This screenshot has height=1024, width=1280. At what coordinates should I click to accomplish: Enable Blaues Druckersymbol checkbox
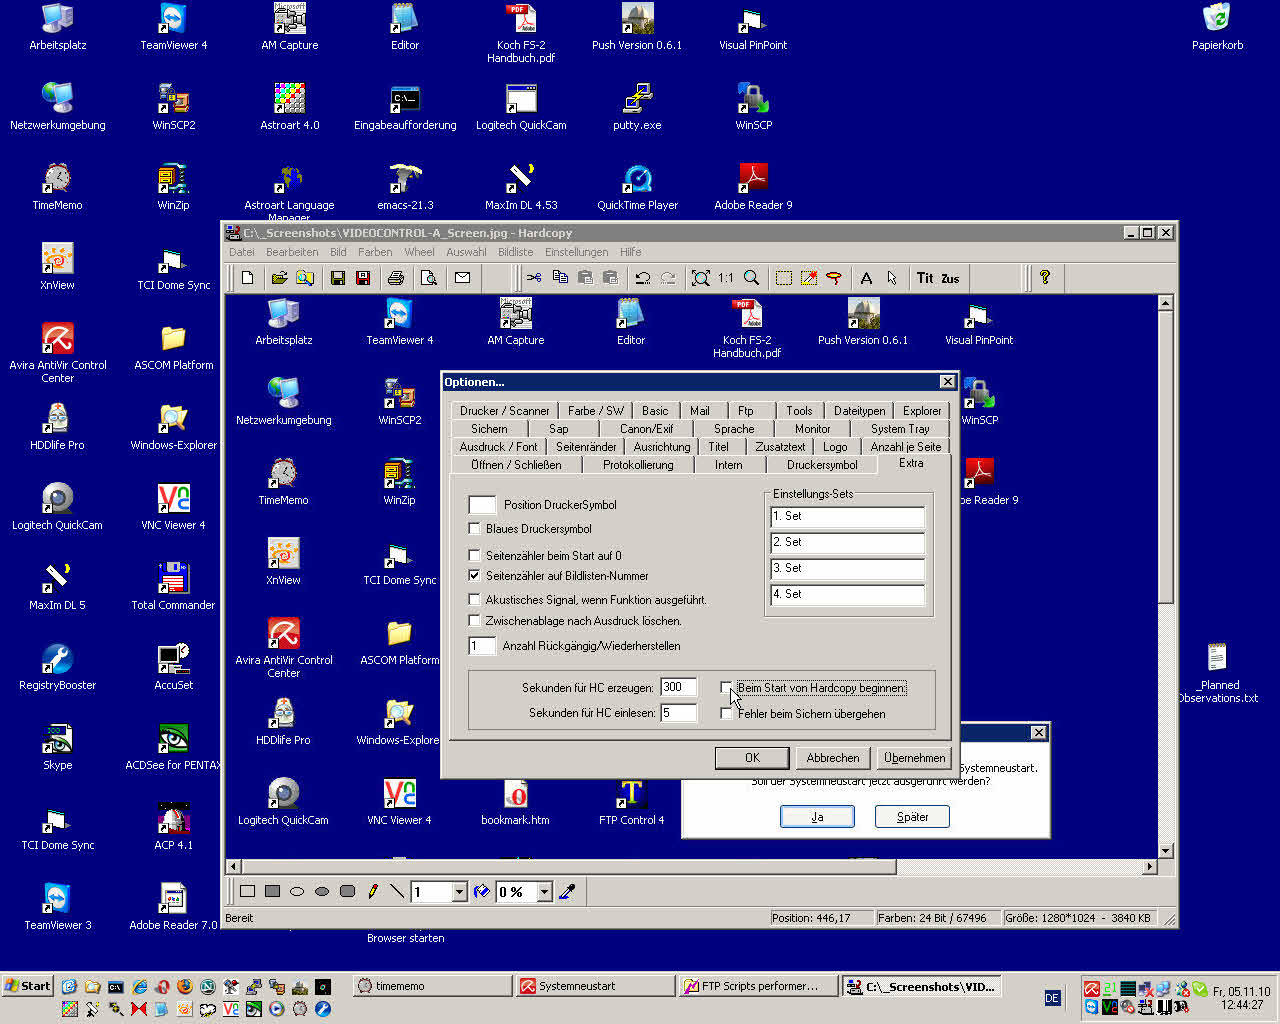(x=474, y=528)
